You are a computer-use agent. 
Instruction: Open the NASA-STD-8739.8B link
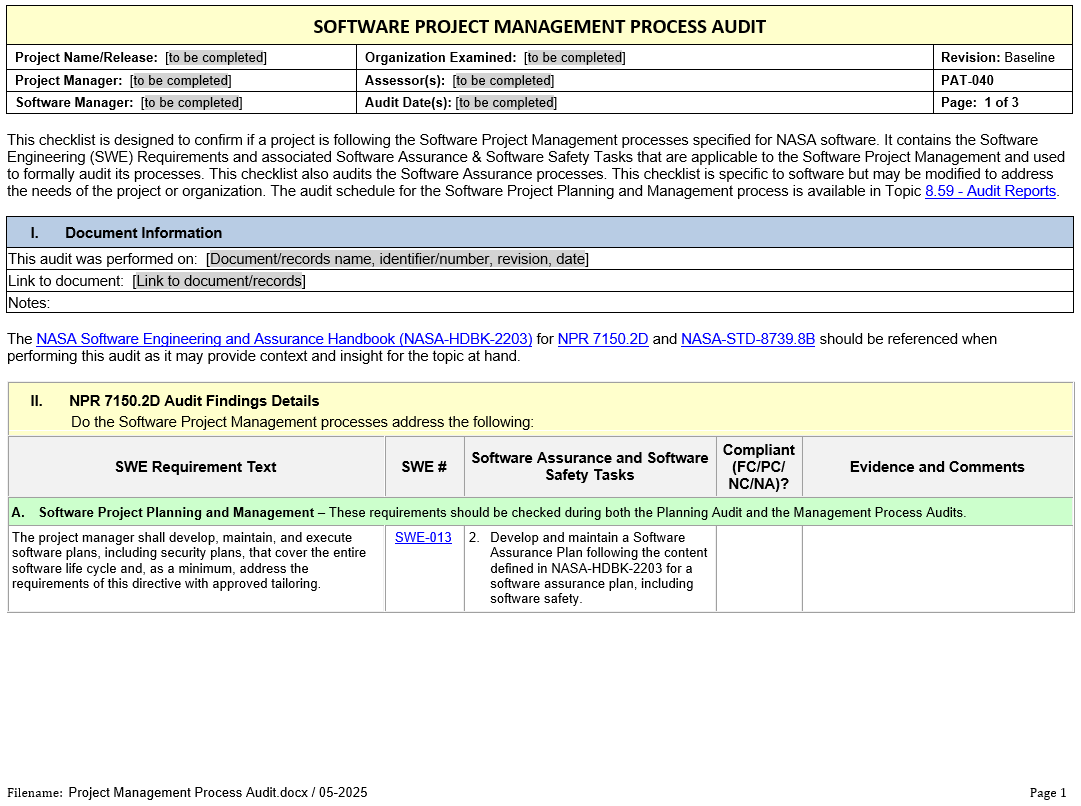747,339
